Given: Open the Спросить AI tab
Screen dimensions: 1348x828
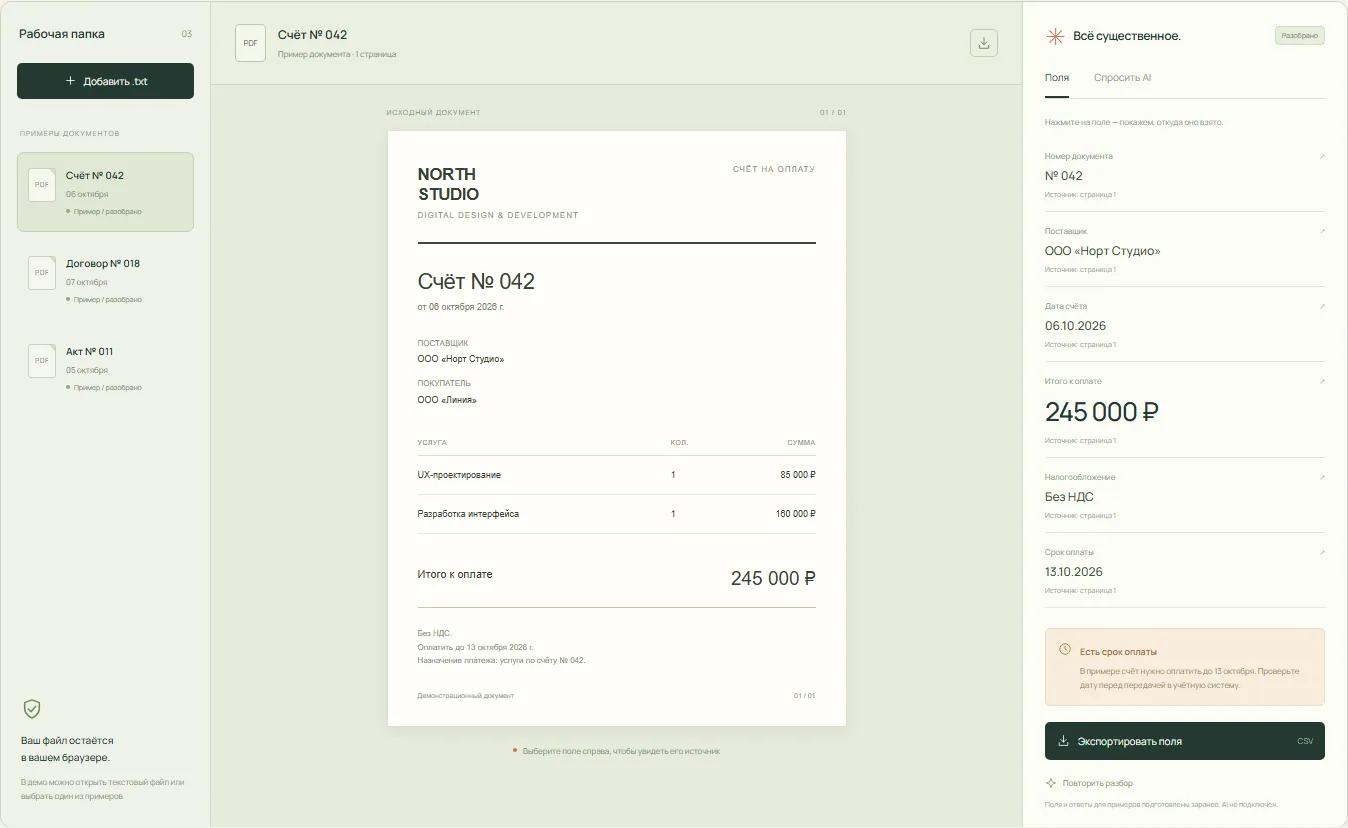Looking at the screenshot, I should (1122, 77).
